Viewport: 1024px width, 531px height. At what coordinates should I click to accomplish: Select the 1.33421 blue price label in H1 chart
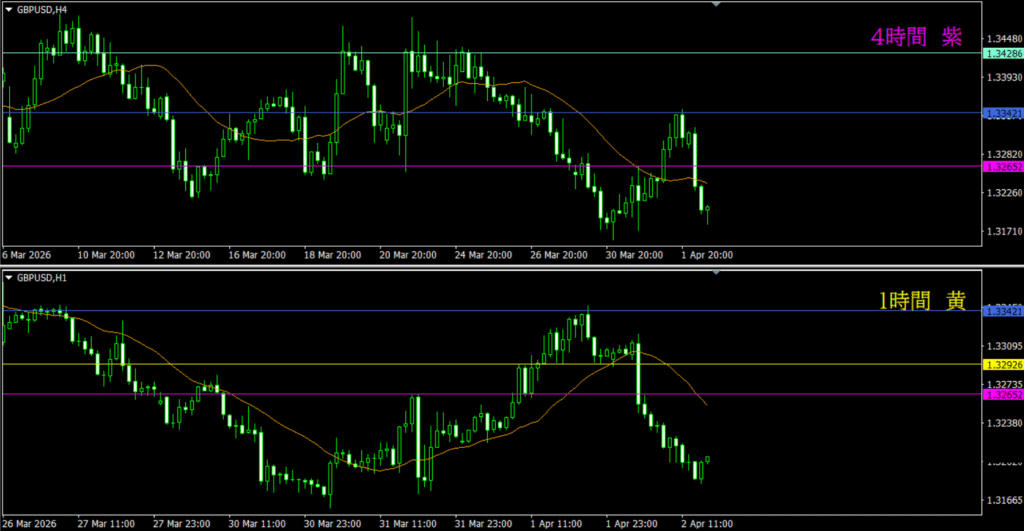[x=1003, y=311]
